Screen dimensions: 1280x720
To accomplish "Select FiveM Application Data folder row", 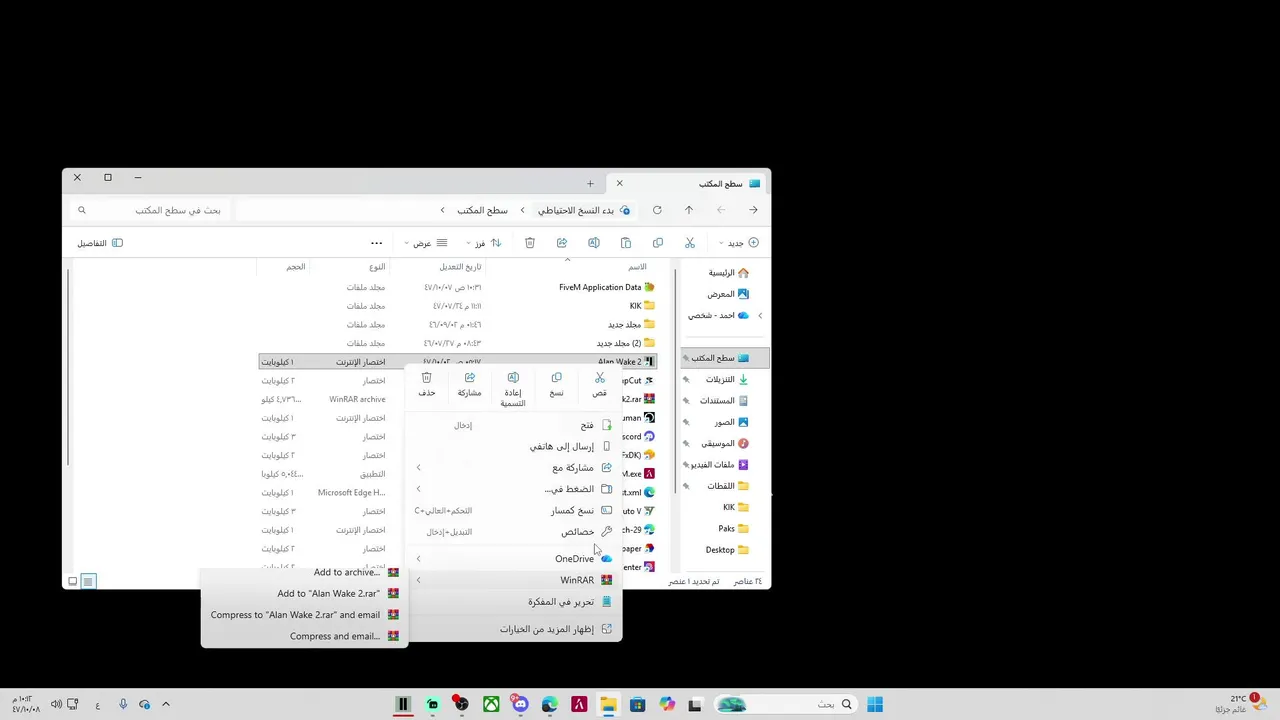I will (x=457, y=287).
